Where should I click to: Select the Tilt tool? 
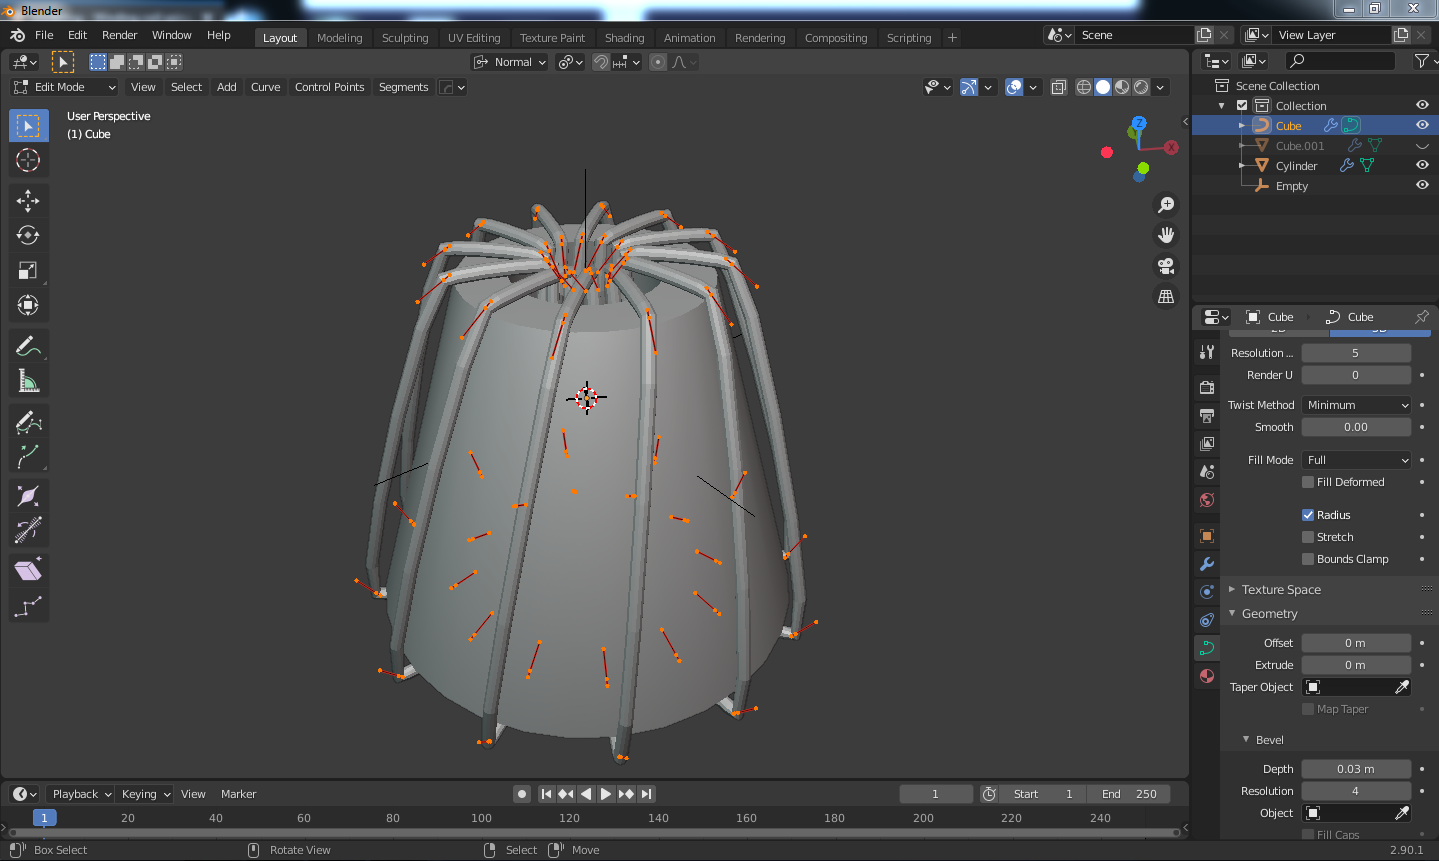tap(28, 530)
